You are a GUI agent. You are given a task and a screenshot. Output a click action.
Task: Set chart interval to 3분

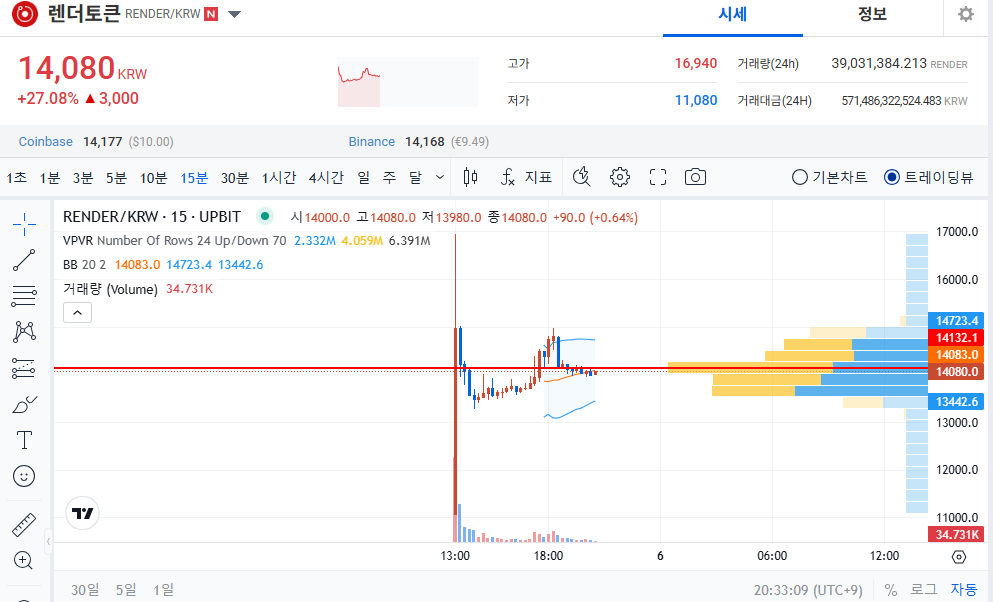coord(83,178)
